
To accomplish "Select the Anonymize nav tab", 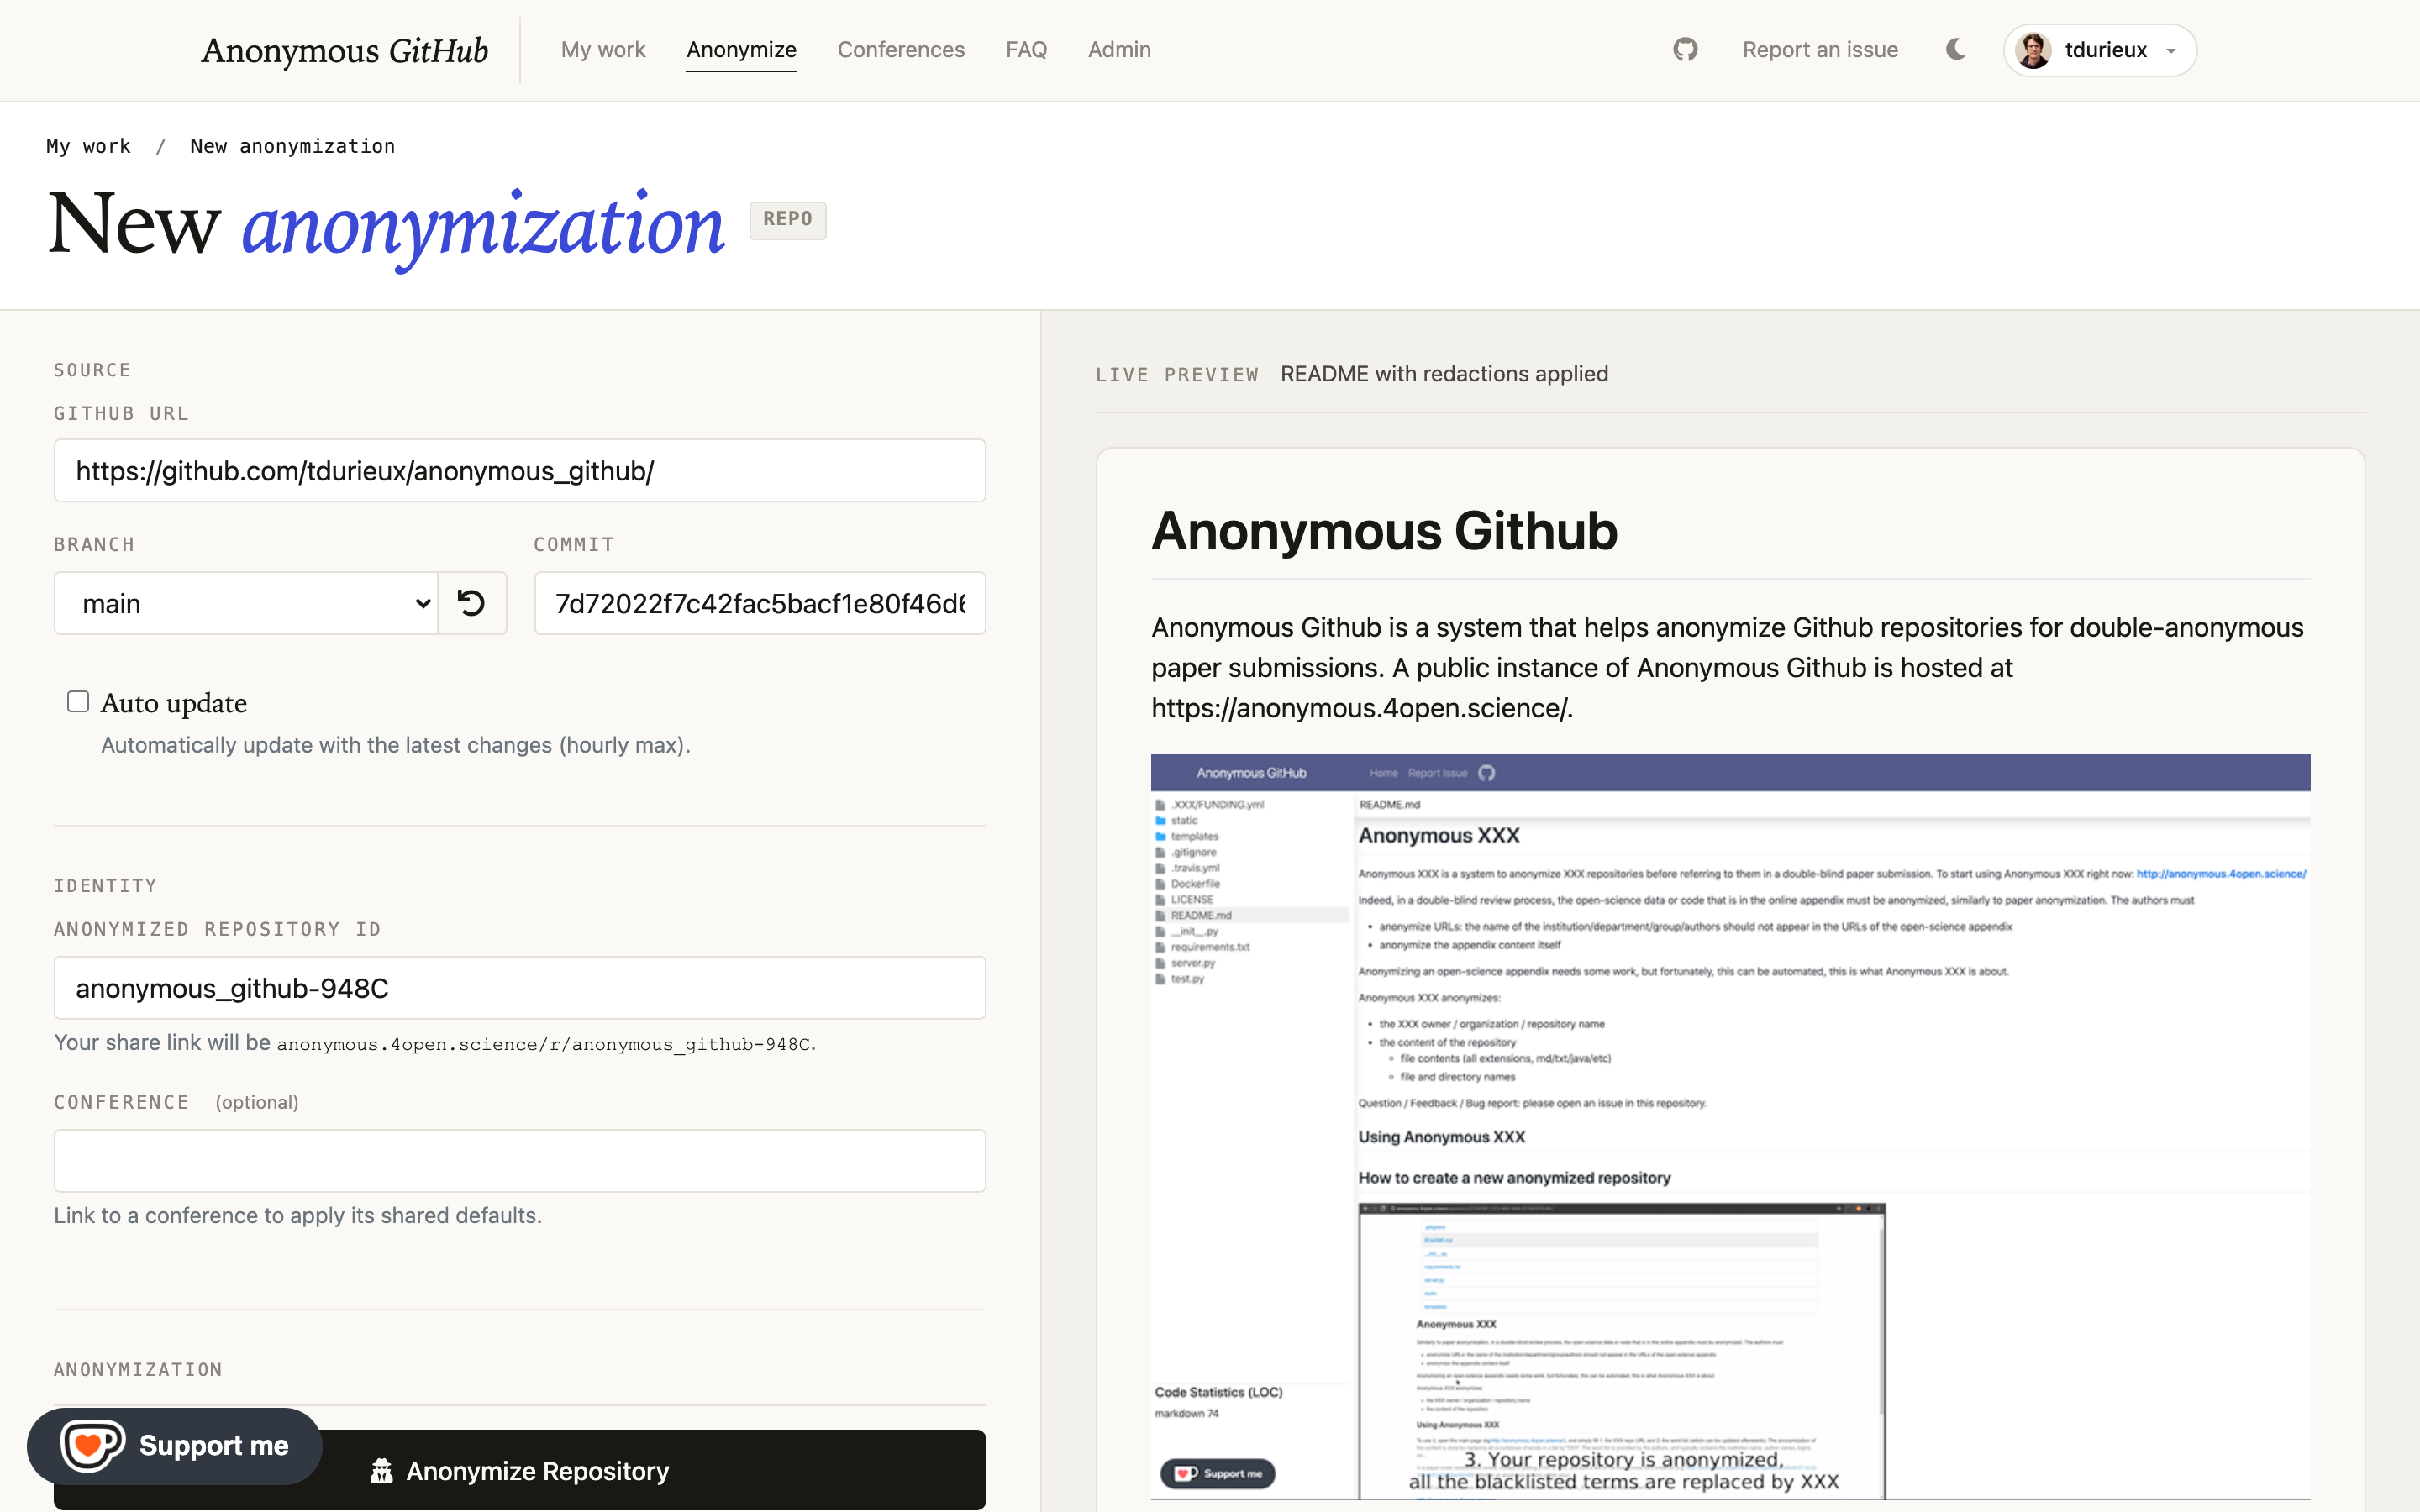I will point(741,49).
